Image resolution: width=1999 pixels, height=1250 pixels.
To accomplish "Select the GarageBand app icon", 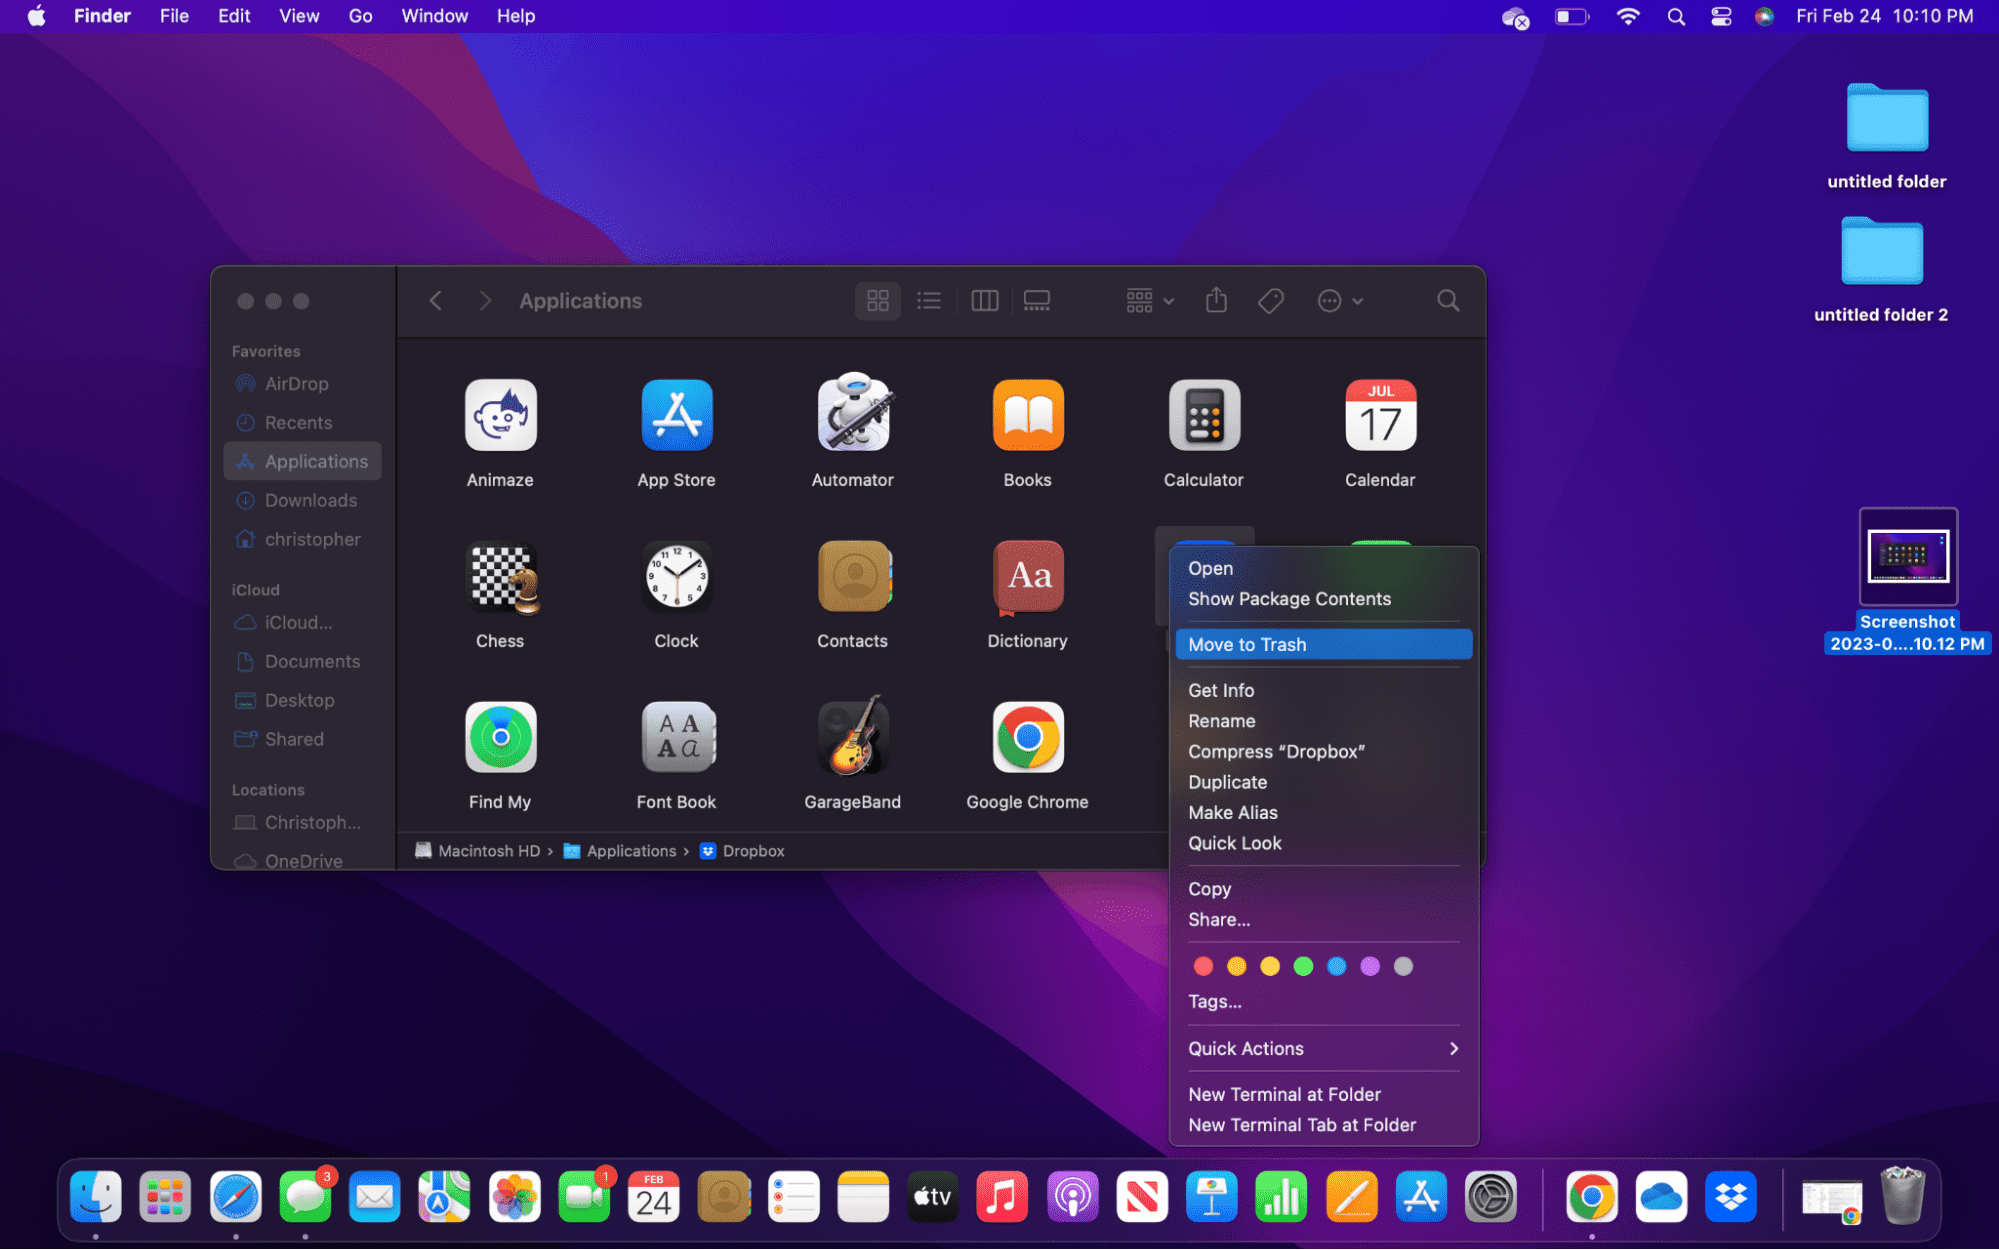I will (x=853, y=736).
